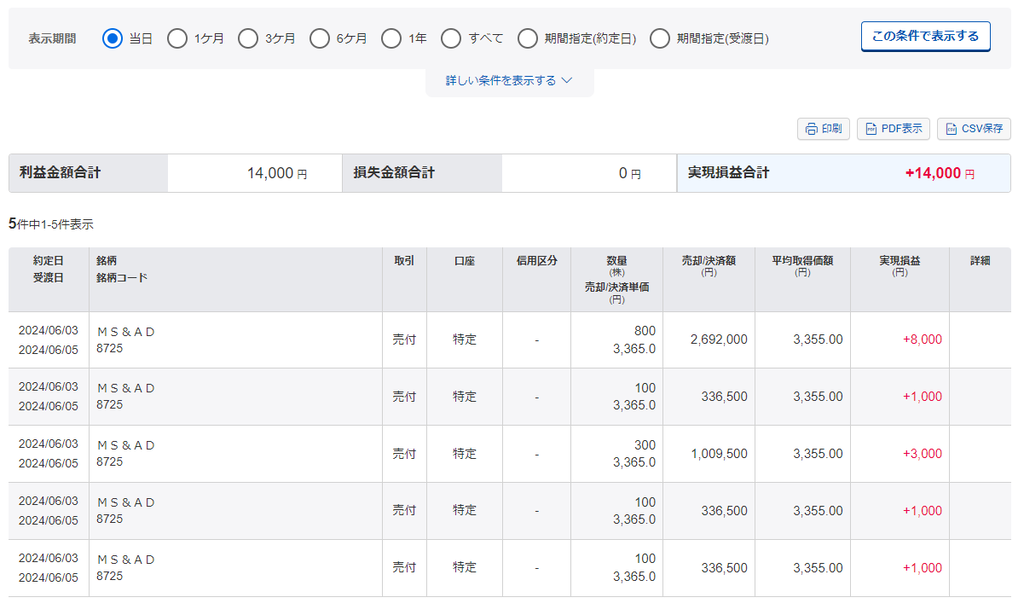Click the PDF表示 document icon

tap(872, 129)
